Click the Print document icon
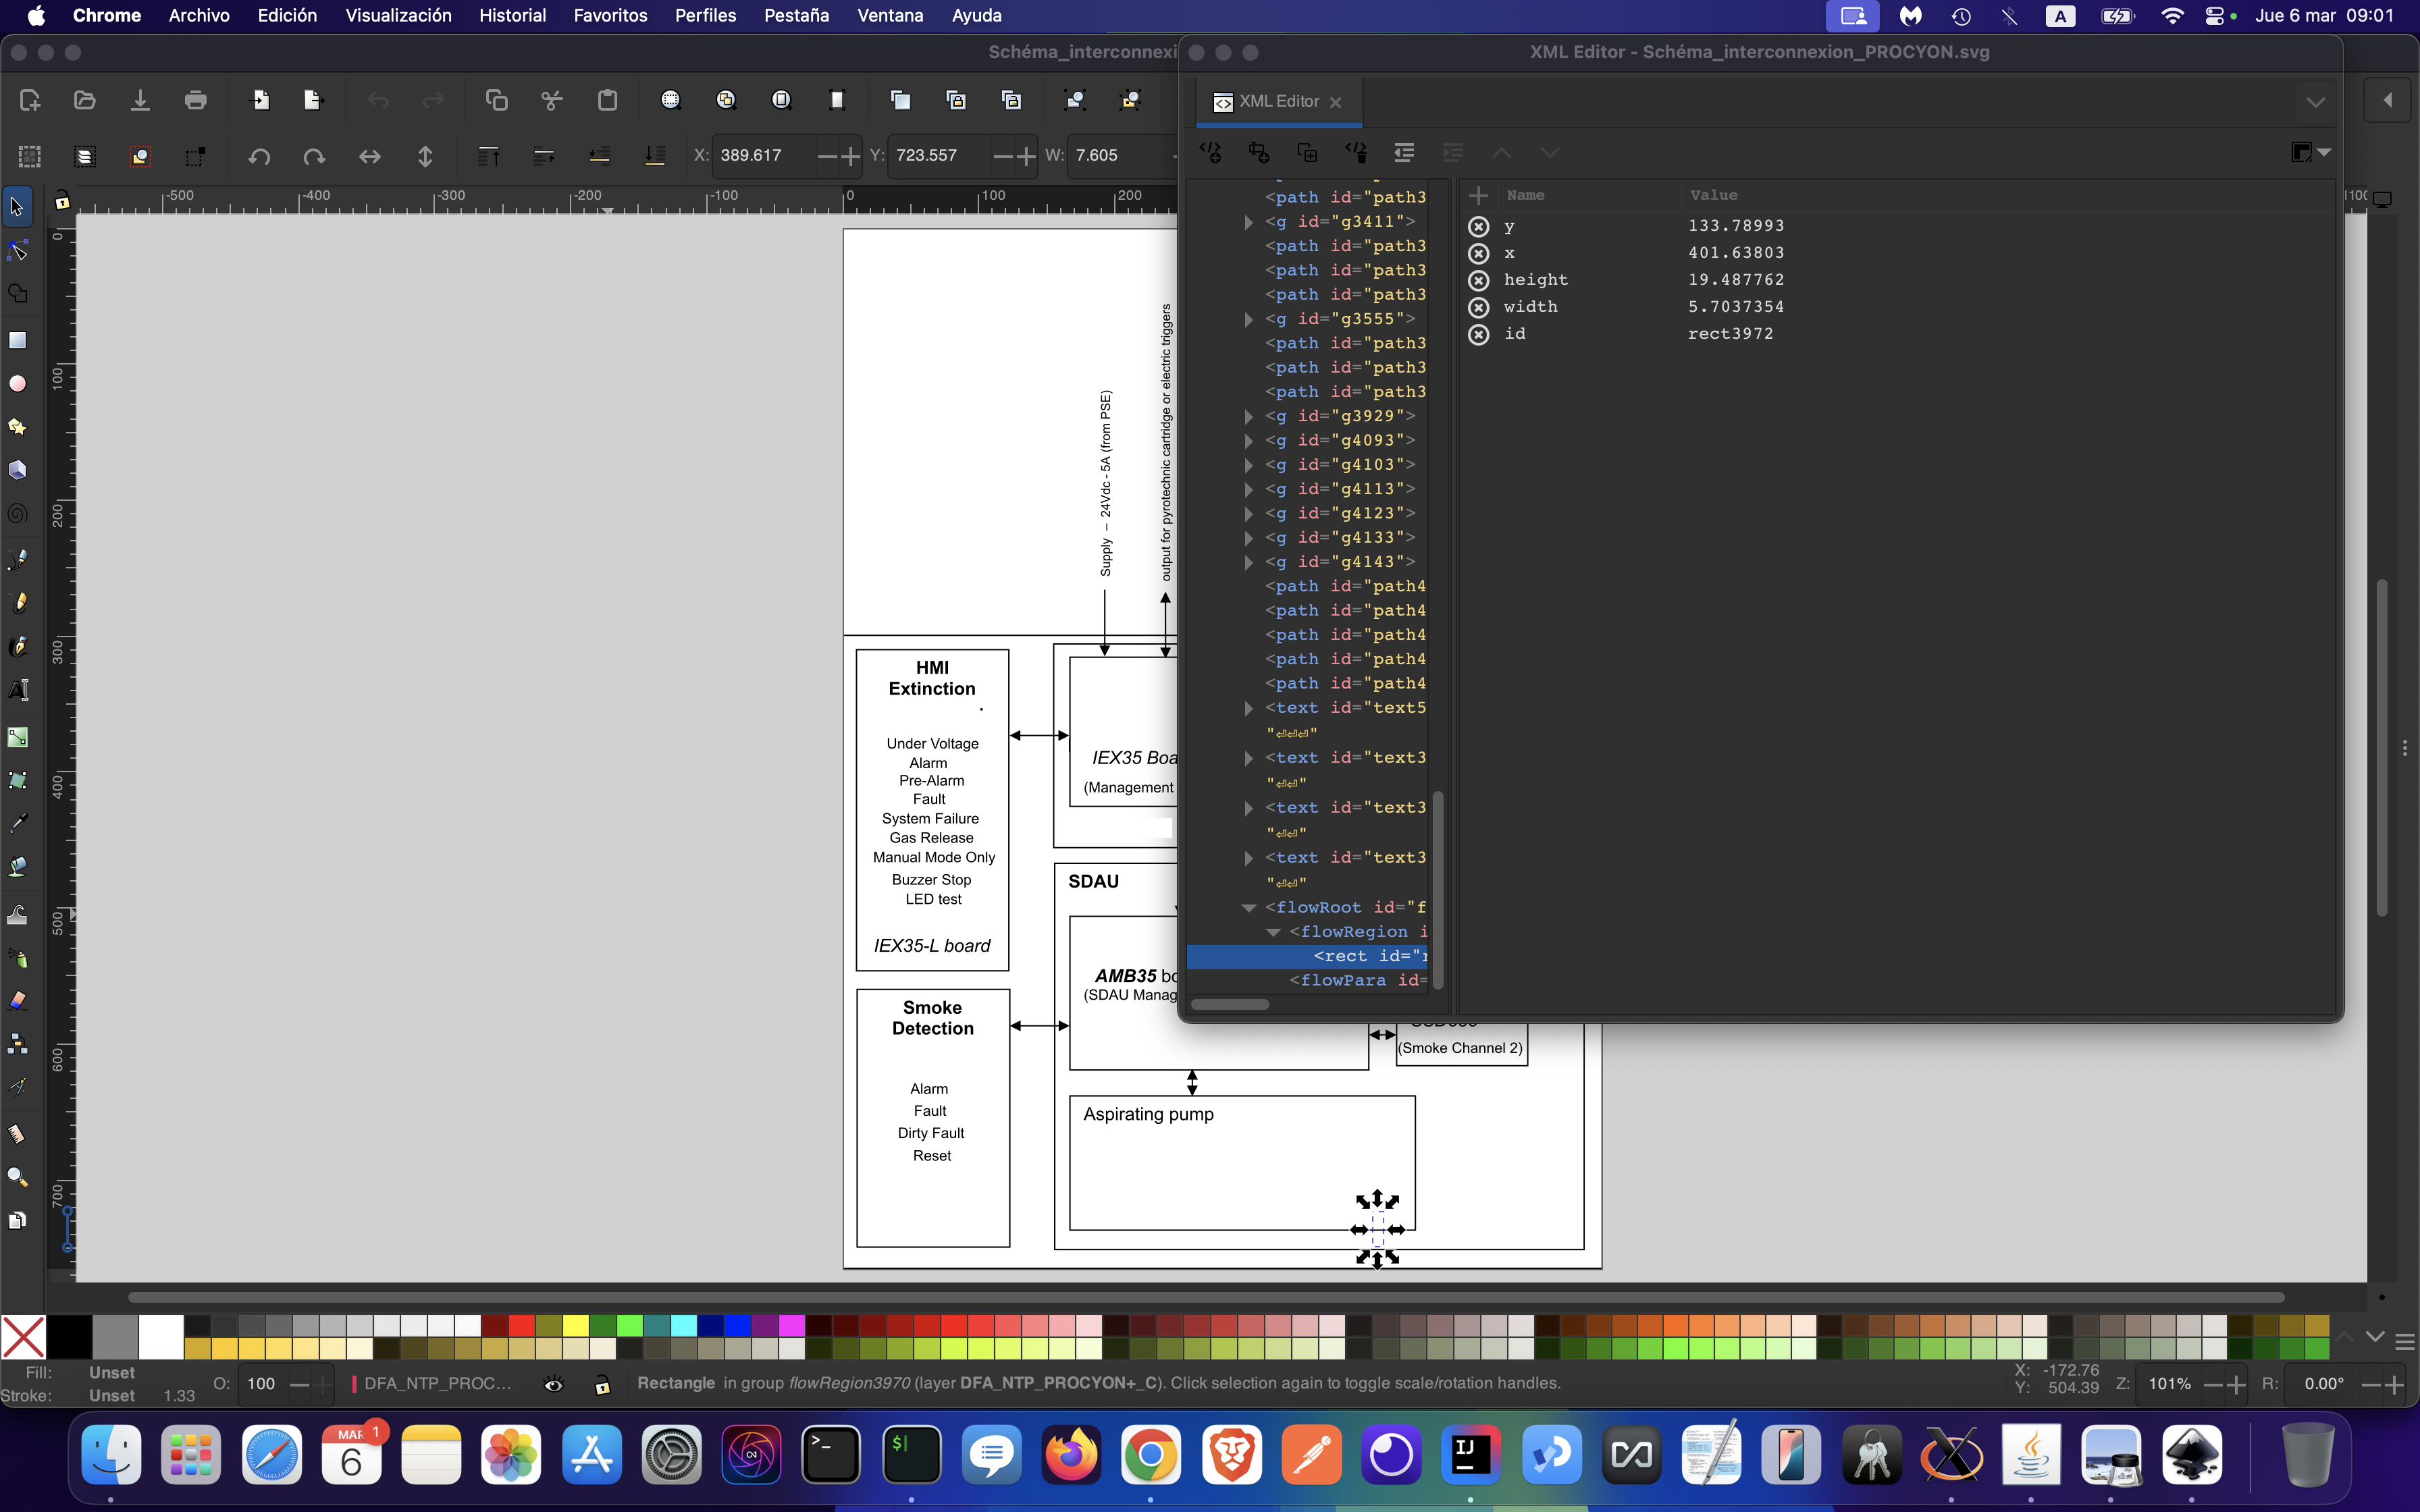 click(196, 100)
